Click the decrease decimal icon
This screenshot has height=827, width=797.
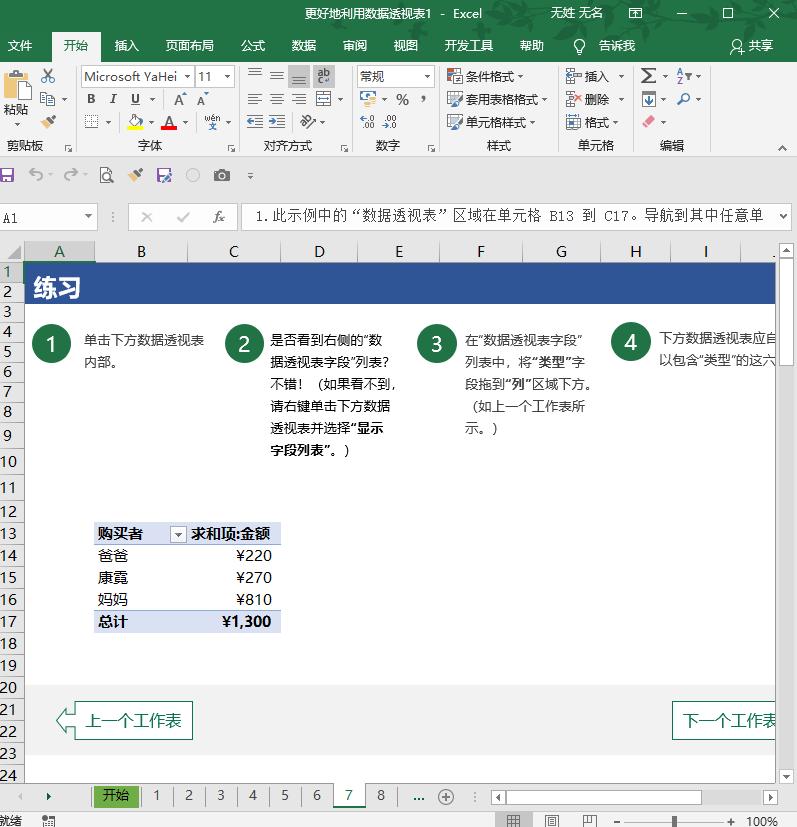coord(390,122)
